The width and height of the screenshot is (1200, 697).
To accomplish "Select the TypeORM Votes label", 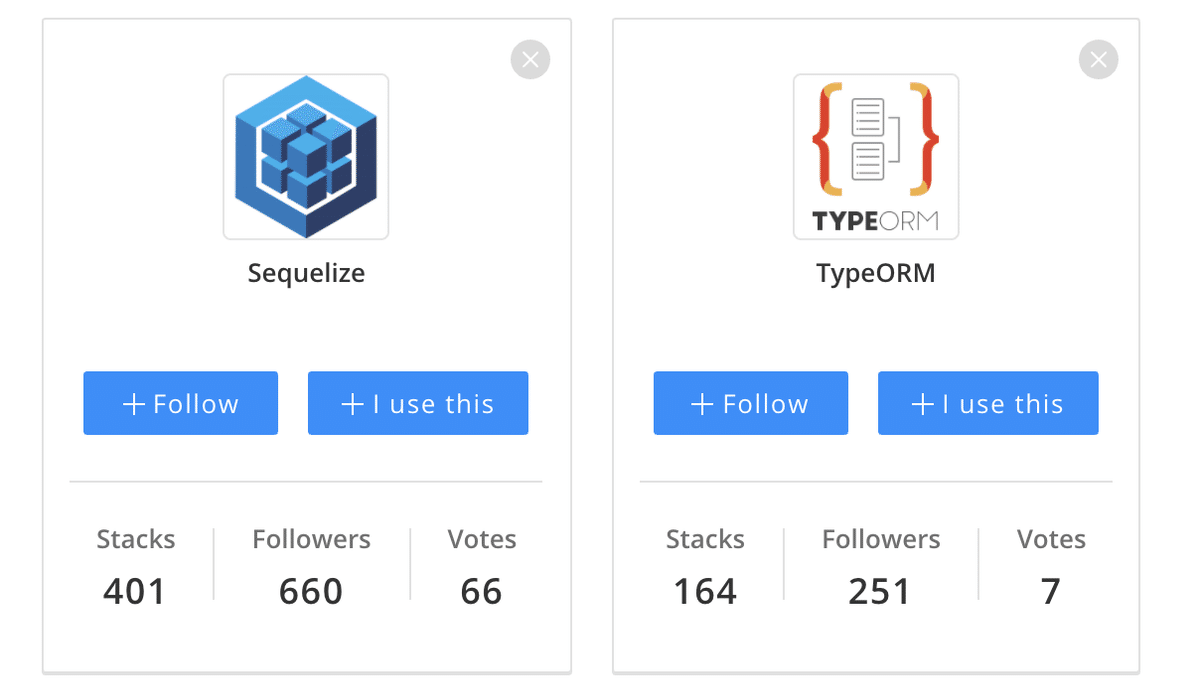I will click(1051, 540).
